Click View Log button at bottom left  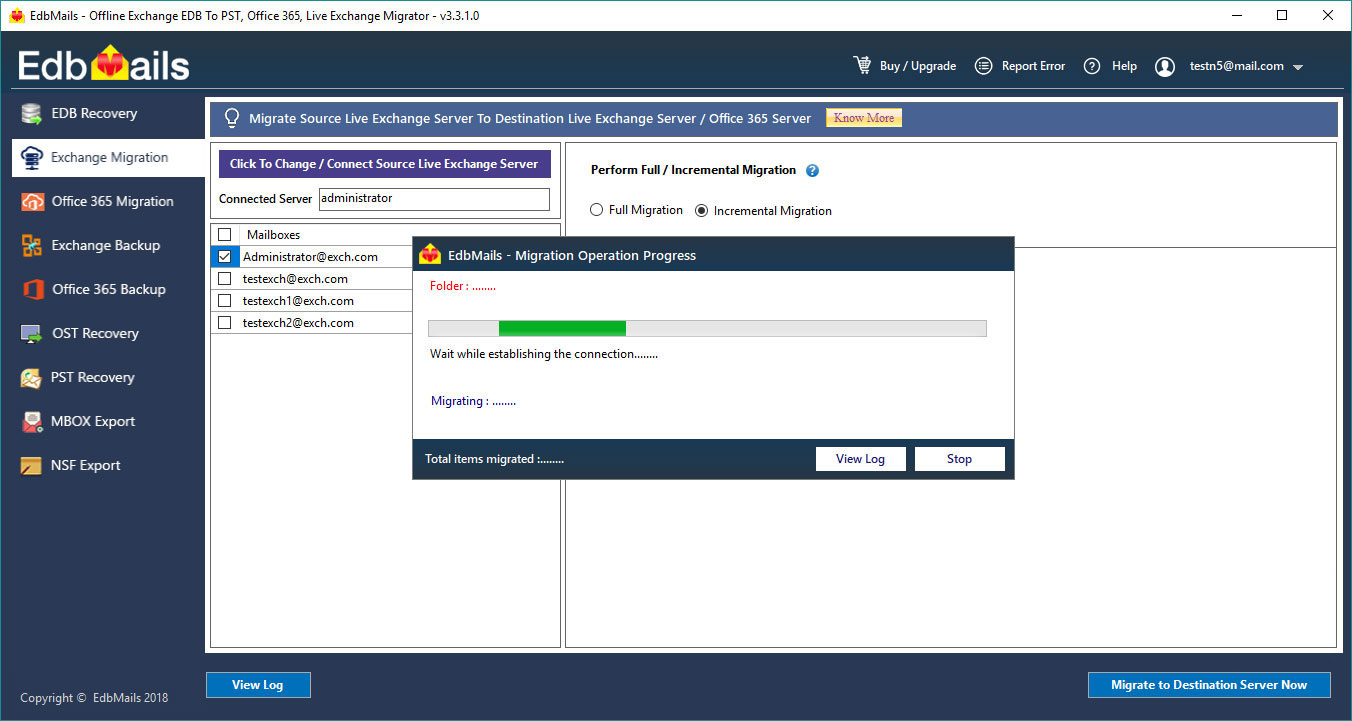[x=258, y=685]
